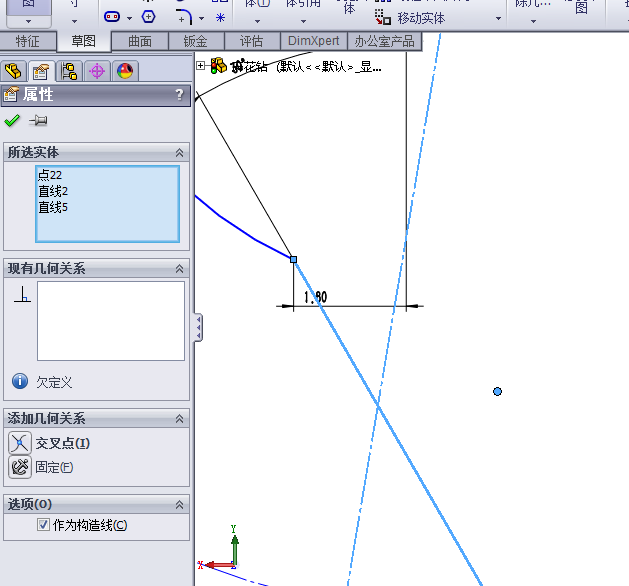Select 直线2 in the selected entities list

click(53, 191)
